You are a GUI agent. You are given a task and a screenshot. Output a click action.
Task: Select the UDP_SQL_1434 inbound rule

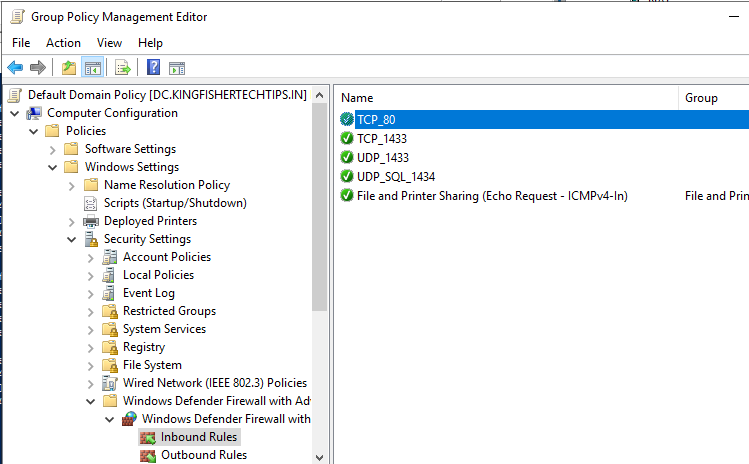pos(396,177)
